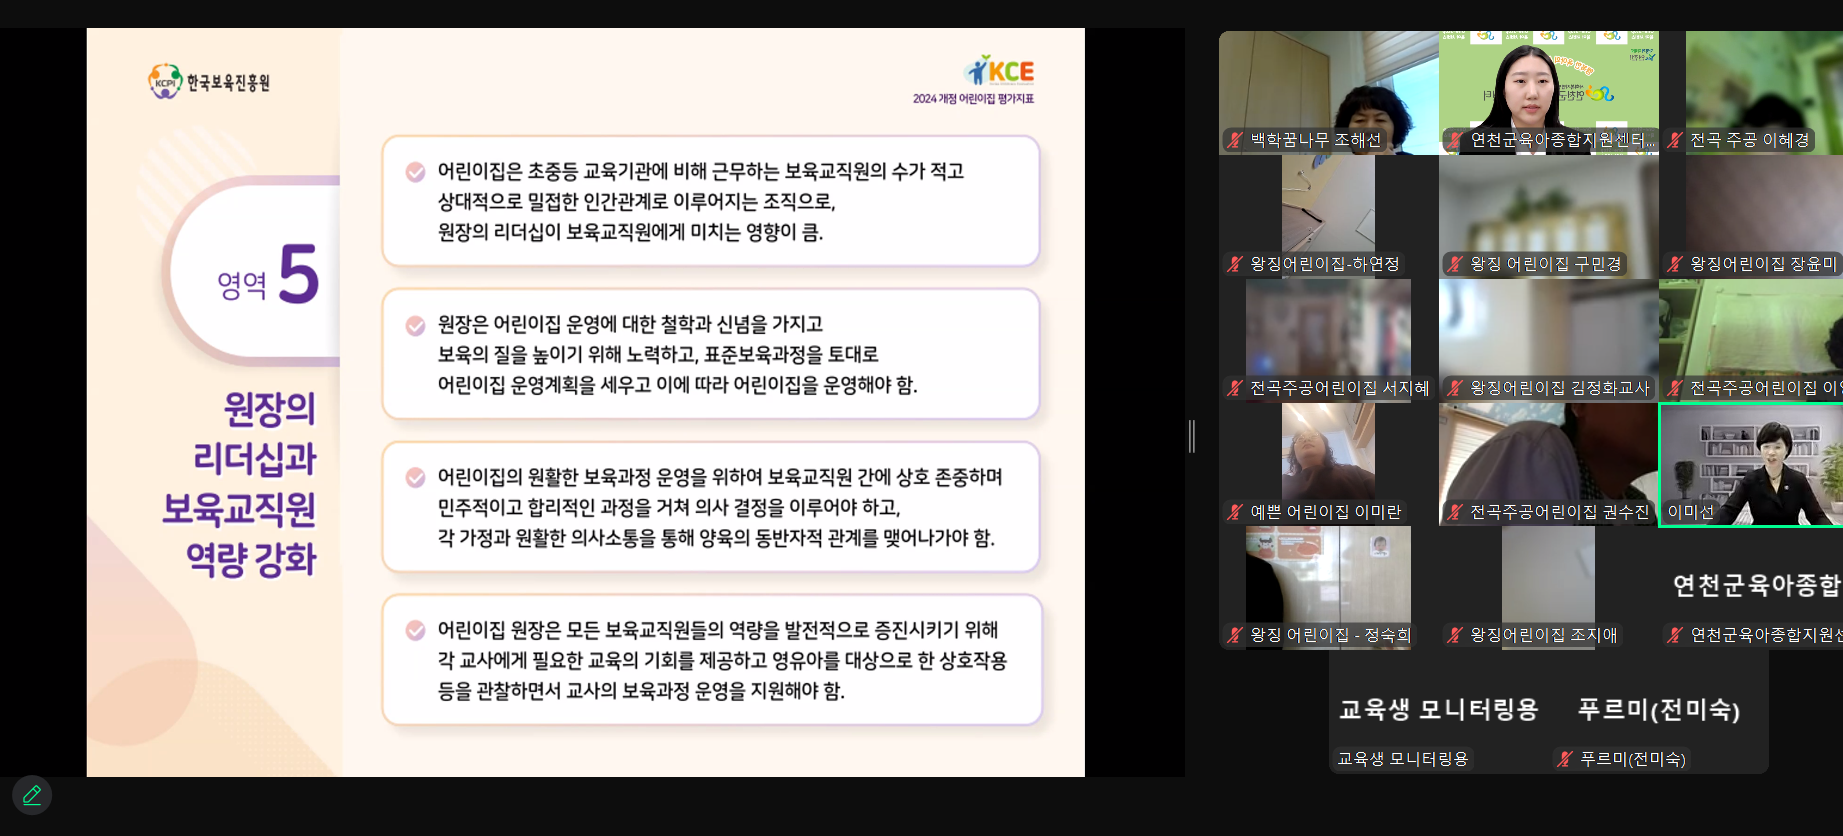Select the presenter video tile 연천군육아종합지원센터
Viewport: 1843px width, 836px height.
[1548, 93]
